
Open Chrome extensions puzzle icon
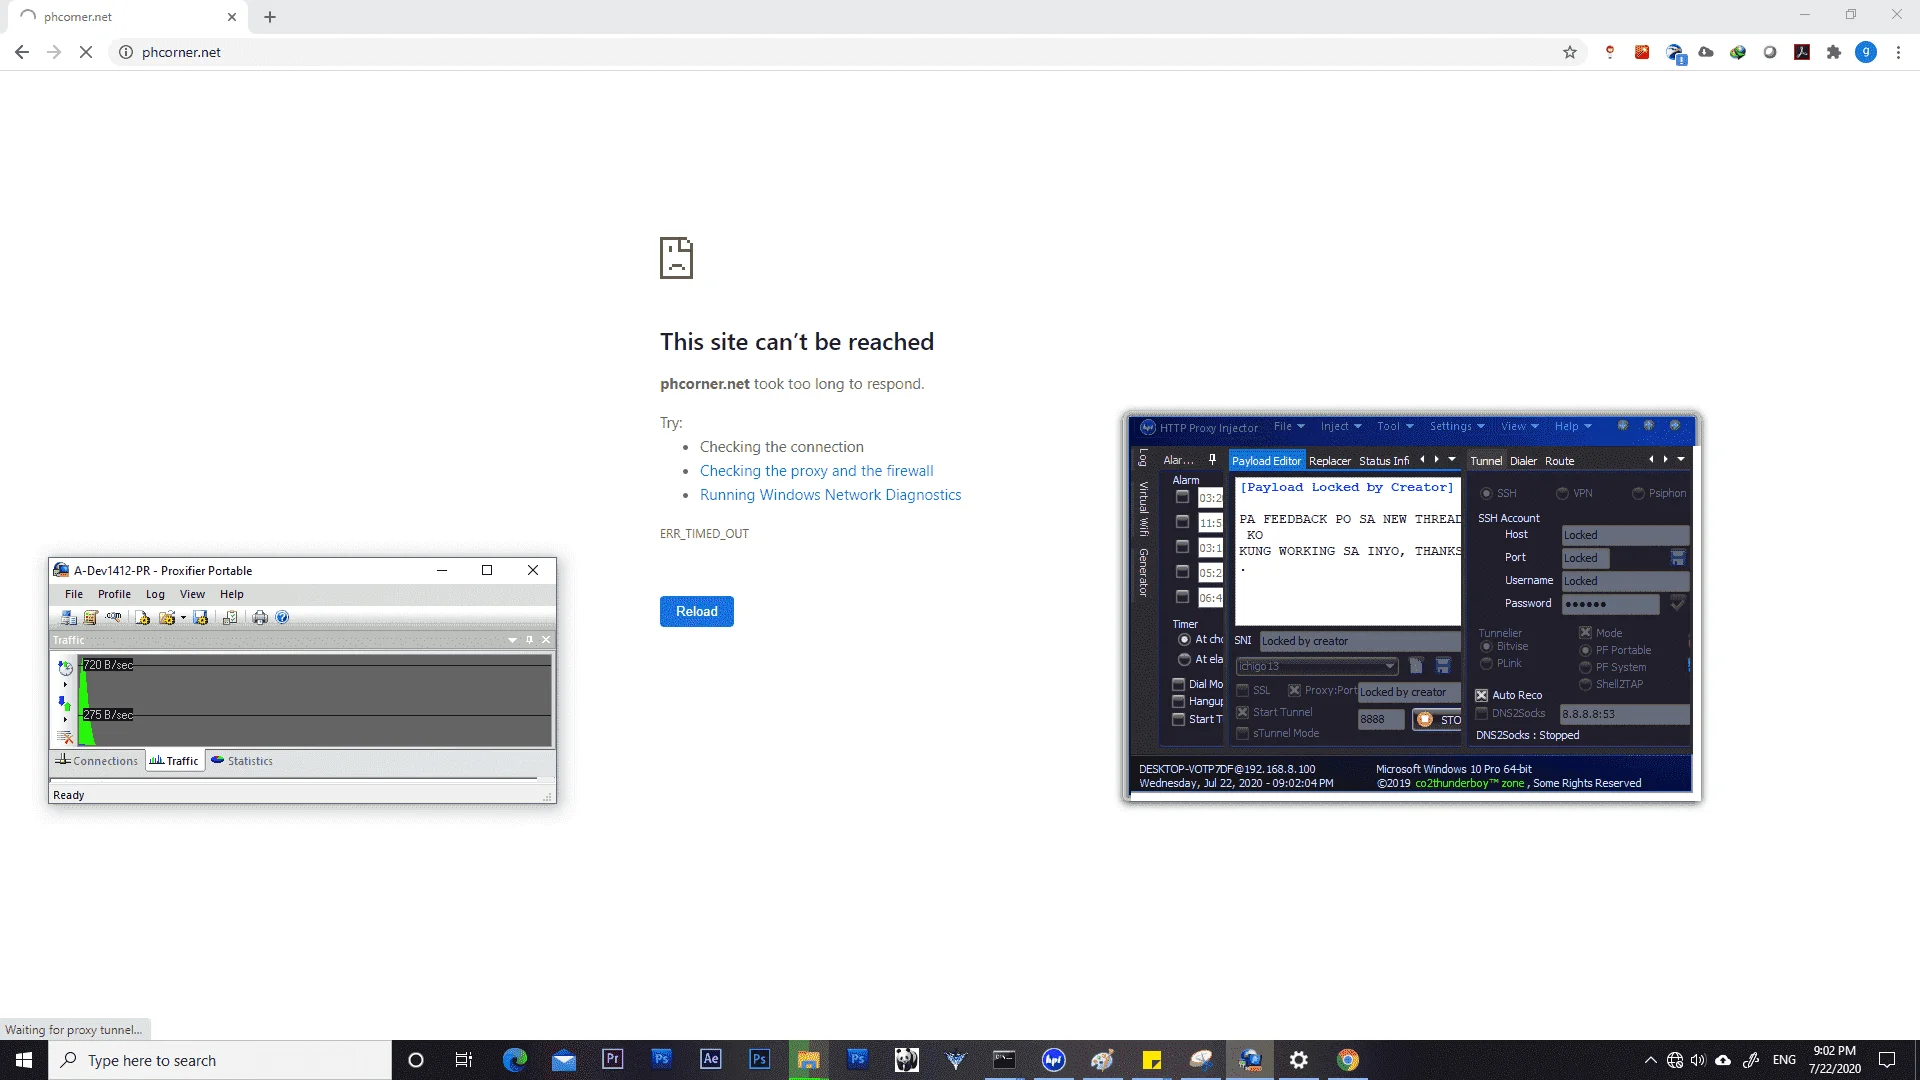coord(1834,52)
